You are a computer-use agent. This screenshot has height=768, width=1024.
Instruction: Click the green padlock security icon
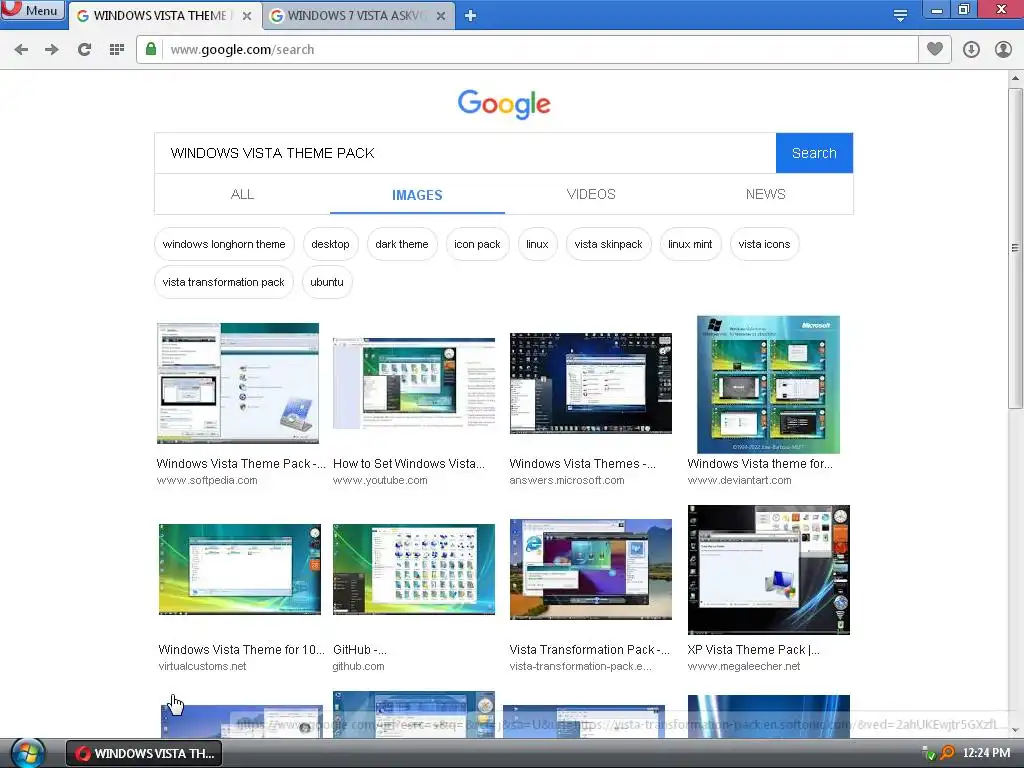tap(151, 49)
